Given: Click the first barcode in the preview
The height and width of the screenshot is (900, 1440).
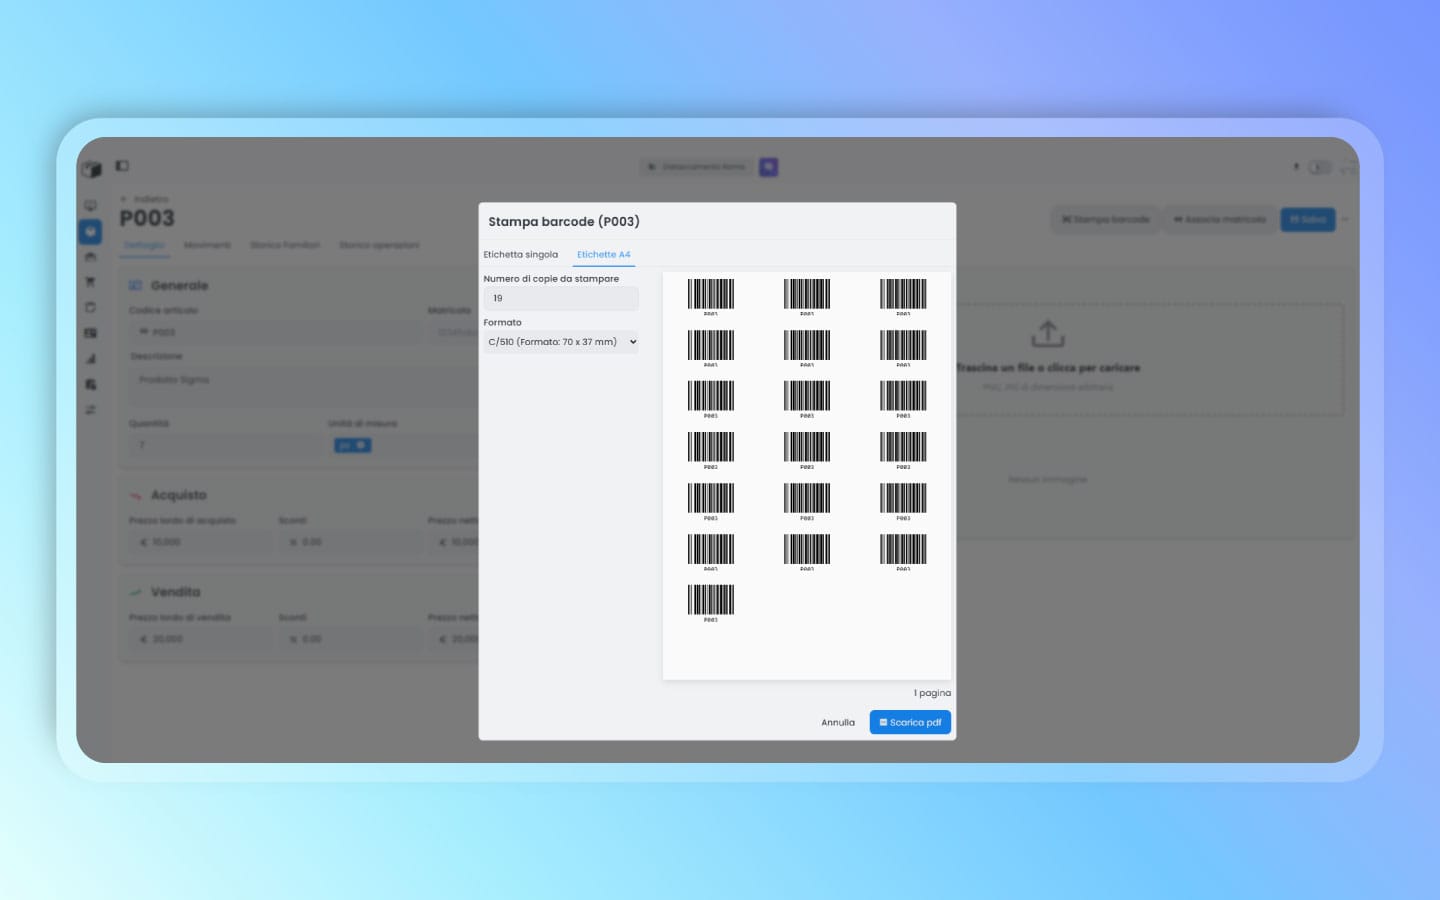Looking at the screenshot, I should click(711, 297).
